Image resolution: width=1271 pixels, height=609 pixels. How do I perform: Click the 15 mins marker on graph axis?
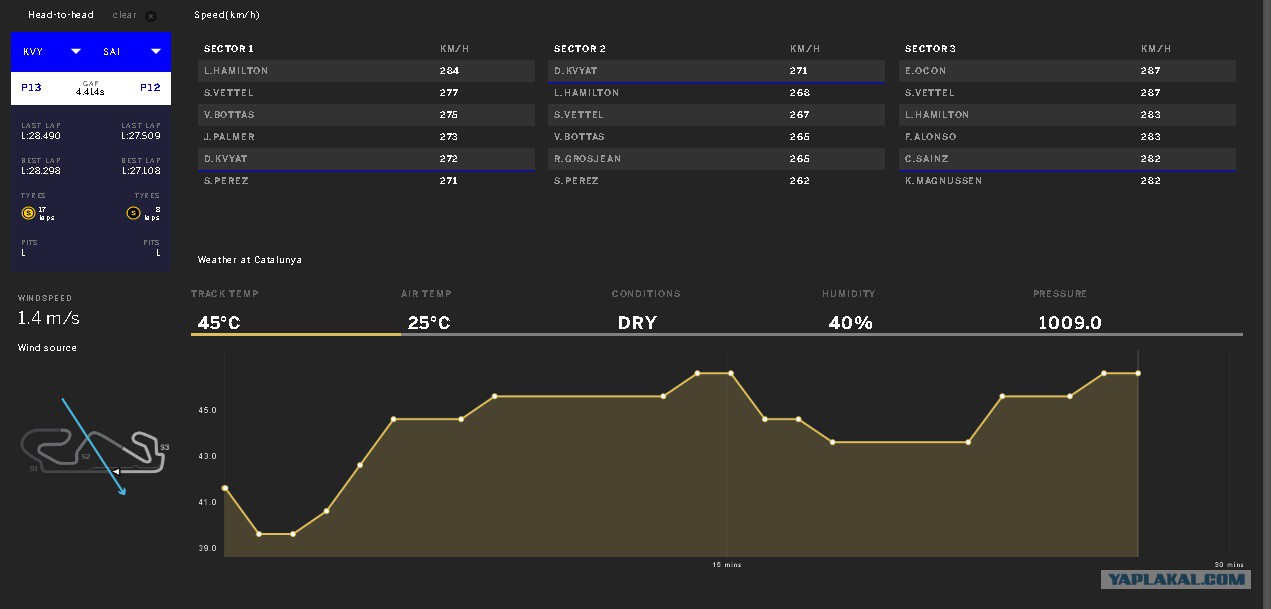[727, 565]
